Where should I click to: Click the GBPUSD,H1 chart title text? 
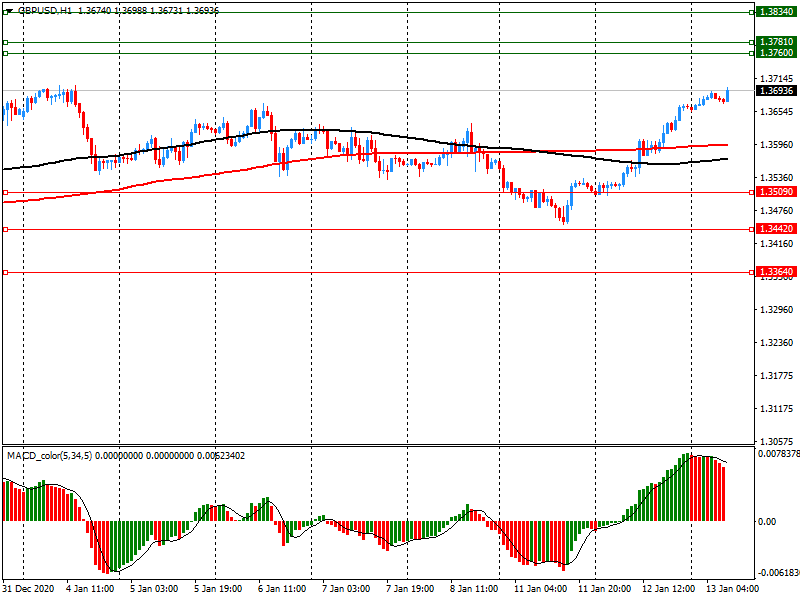[45, 9]
